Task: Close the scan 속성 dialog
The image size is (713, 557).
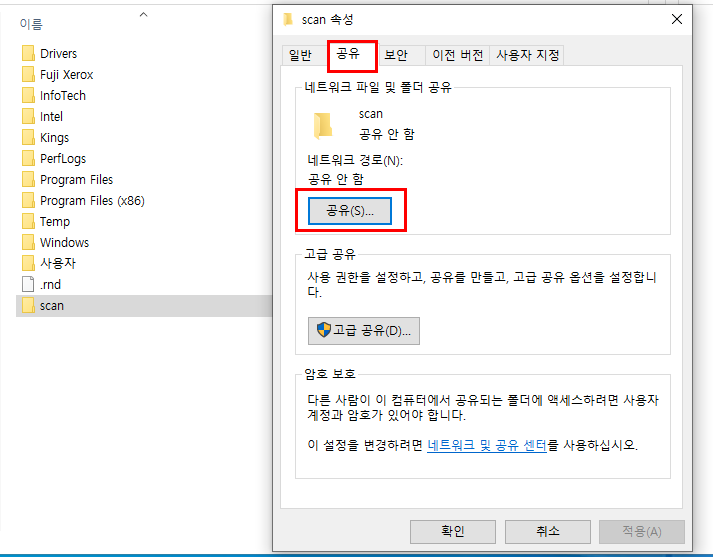Action: (x=677, y=19)
